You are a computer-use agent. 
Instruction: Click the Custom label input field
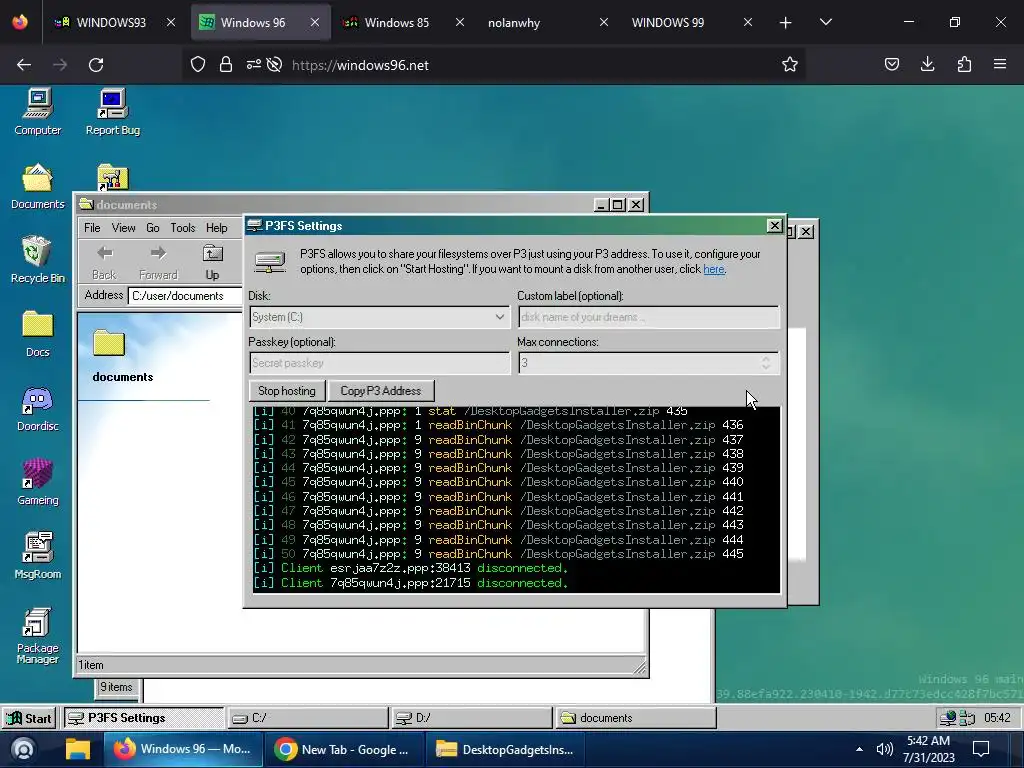[648, 317]
